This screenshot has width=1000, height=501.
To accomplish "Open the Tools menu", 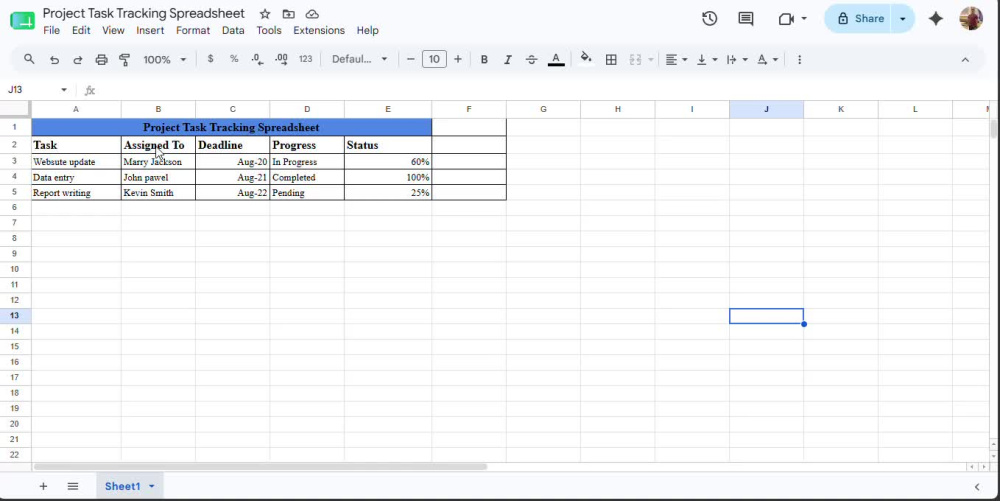I will (268, 30).
